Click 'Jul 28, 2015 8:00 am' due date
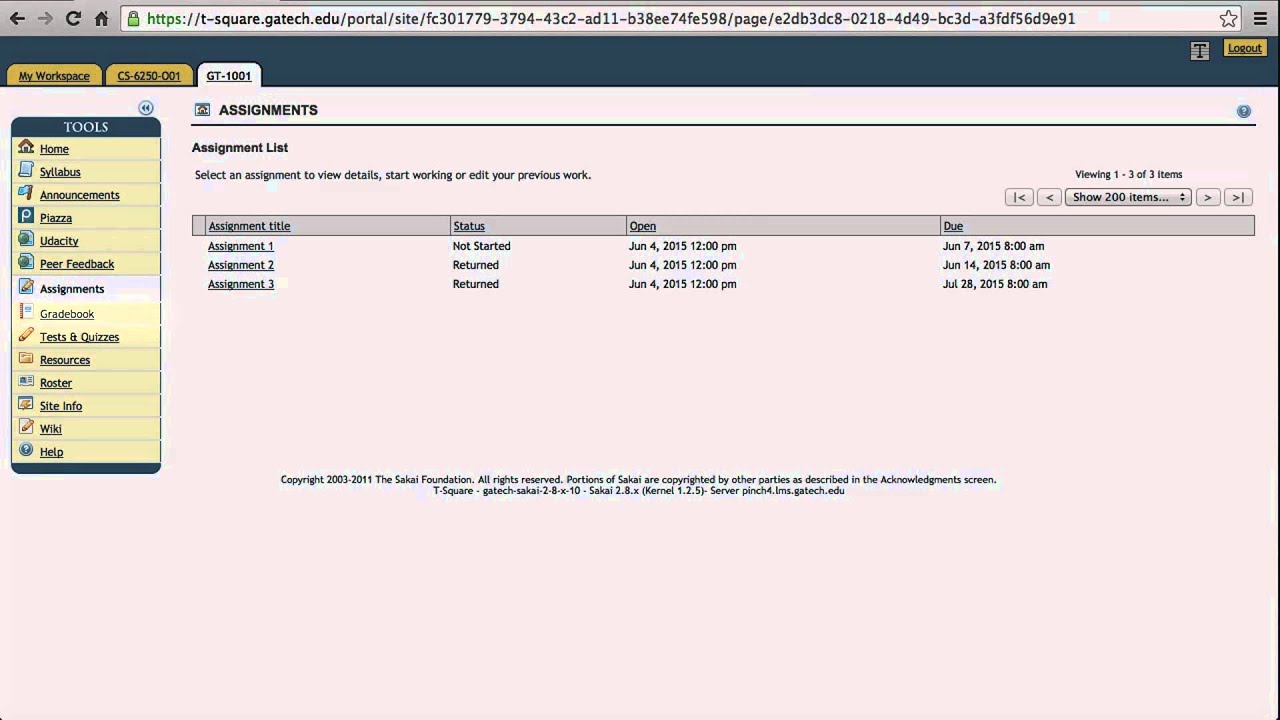Image resolution: width=1280 pixels, height=720 pixels. coord(995,284)
